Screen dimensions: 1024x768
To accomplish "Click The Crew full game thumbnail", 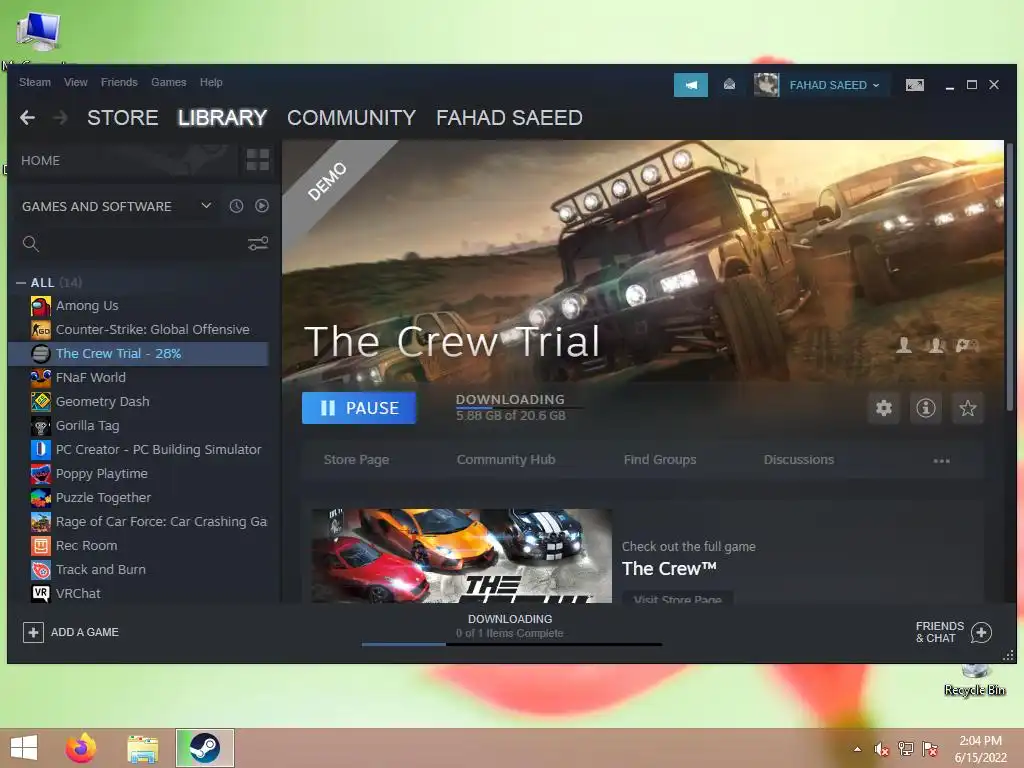I will coord(462,556).
